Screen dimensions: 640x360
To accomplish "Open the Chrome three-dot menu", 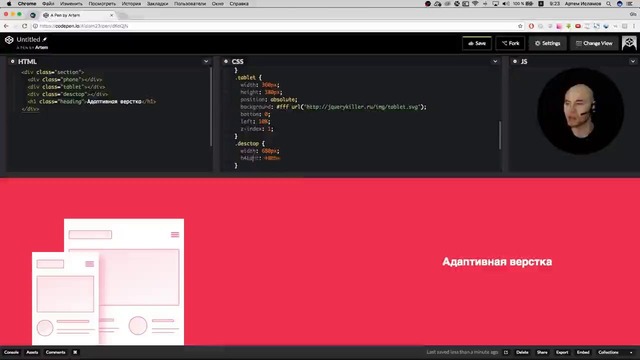I will [633, 26].
